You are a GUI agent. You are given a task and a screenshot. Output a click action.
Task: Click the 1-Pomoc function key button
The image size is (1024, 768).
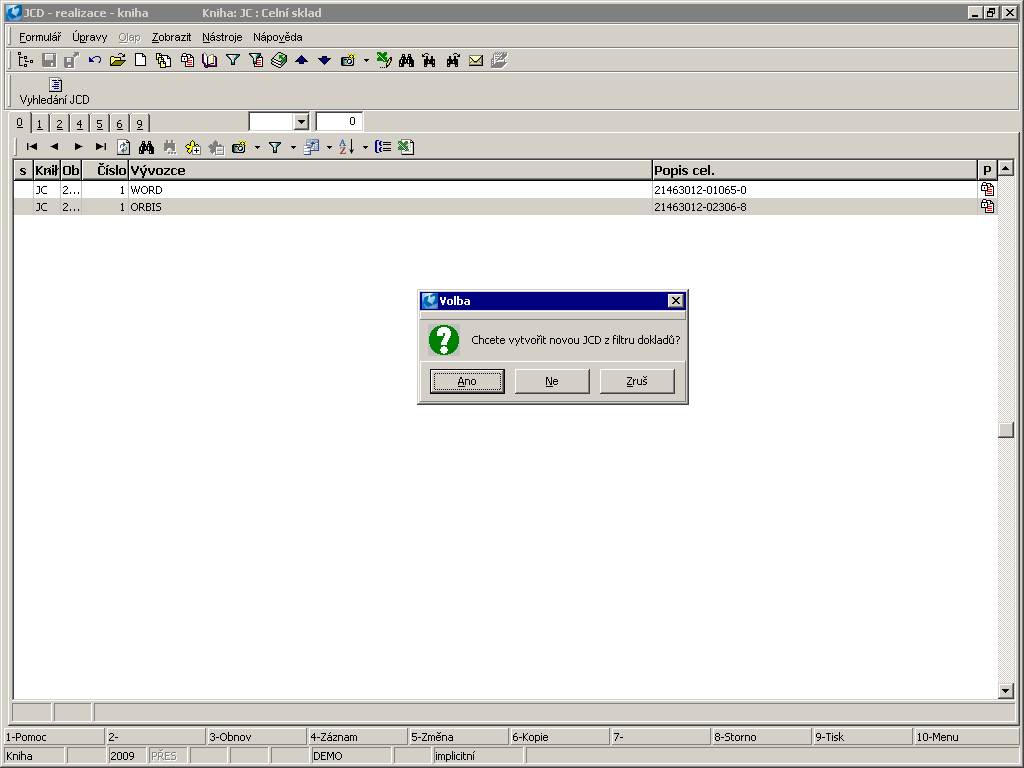point(54,737)
